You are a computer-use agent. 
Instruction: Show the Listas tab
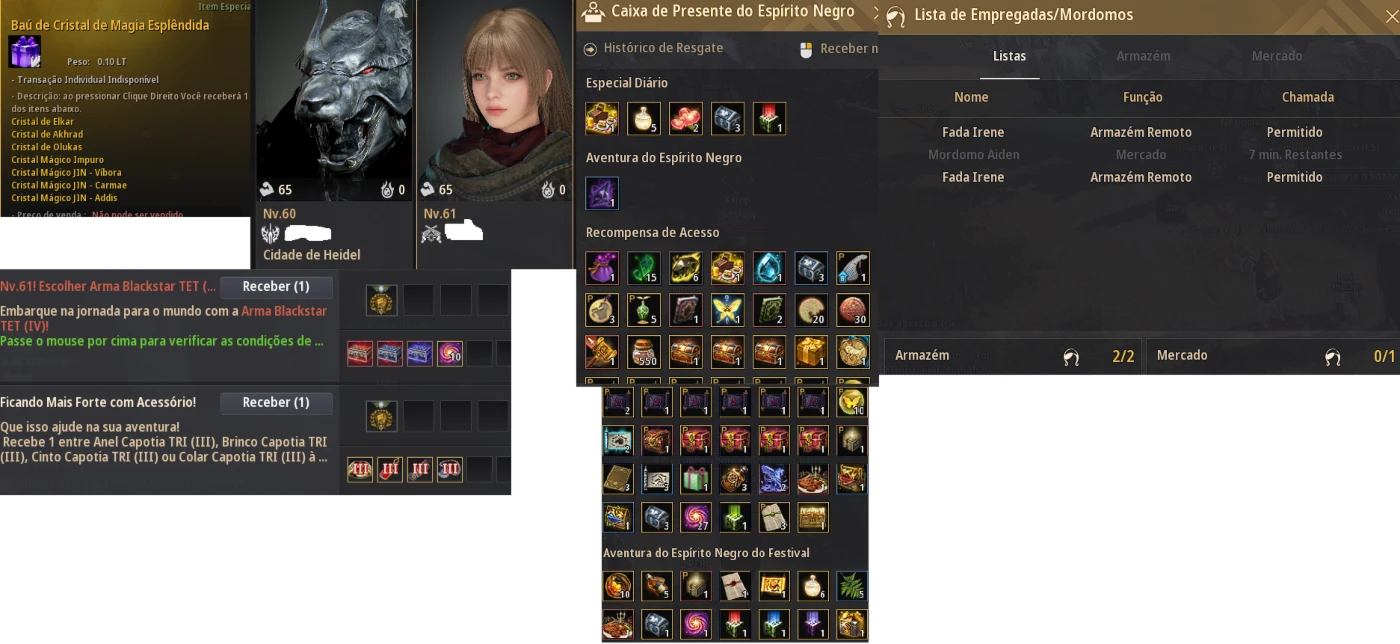click(1009, 56)
